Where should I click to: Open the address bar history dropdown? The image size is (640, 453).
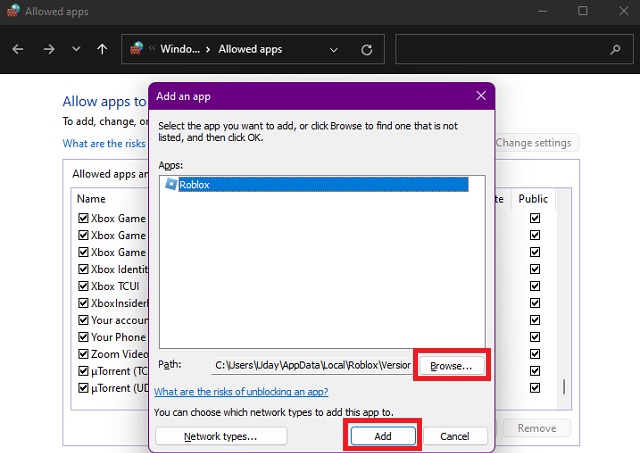pyautogui.click(x=333, y=50)
